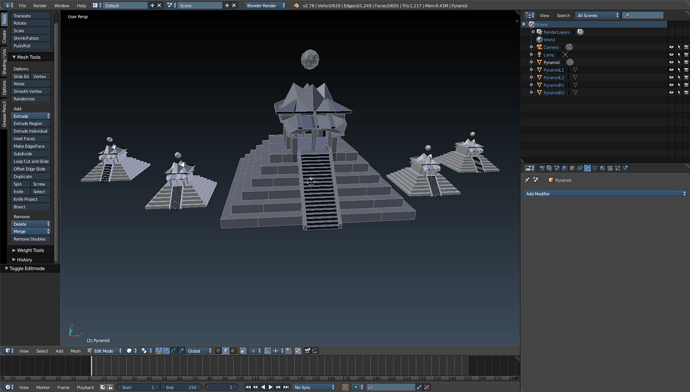Jump to the timeline end frame

[286, 387]
